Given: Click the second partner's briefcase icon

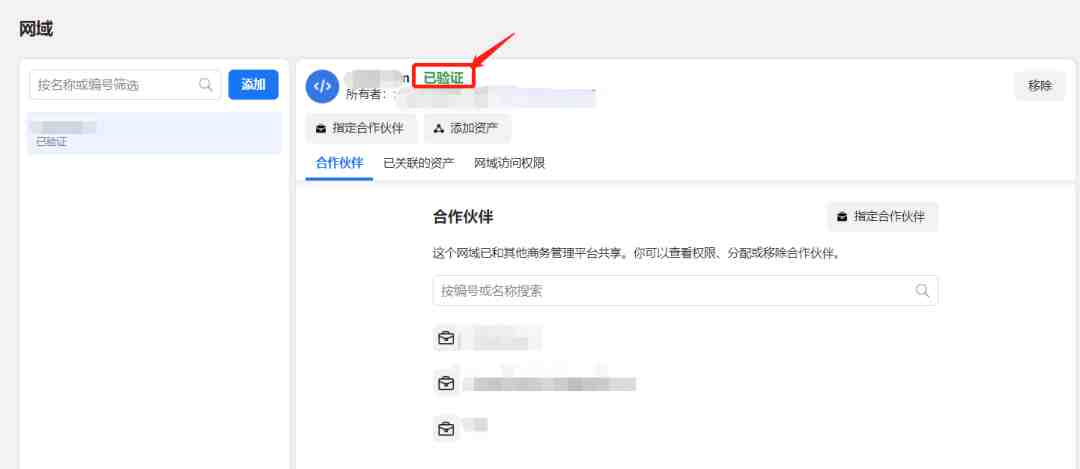Looking at the screenshot, I should point(446,384).
